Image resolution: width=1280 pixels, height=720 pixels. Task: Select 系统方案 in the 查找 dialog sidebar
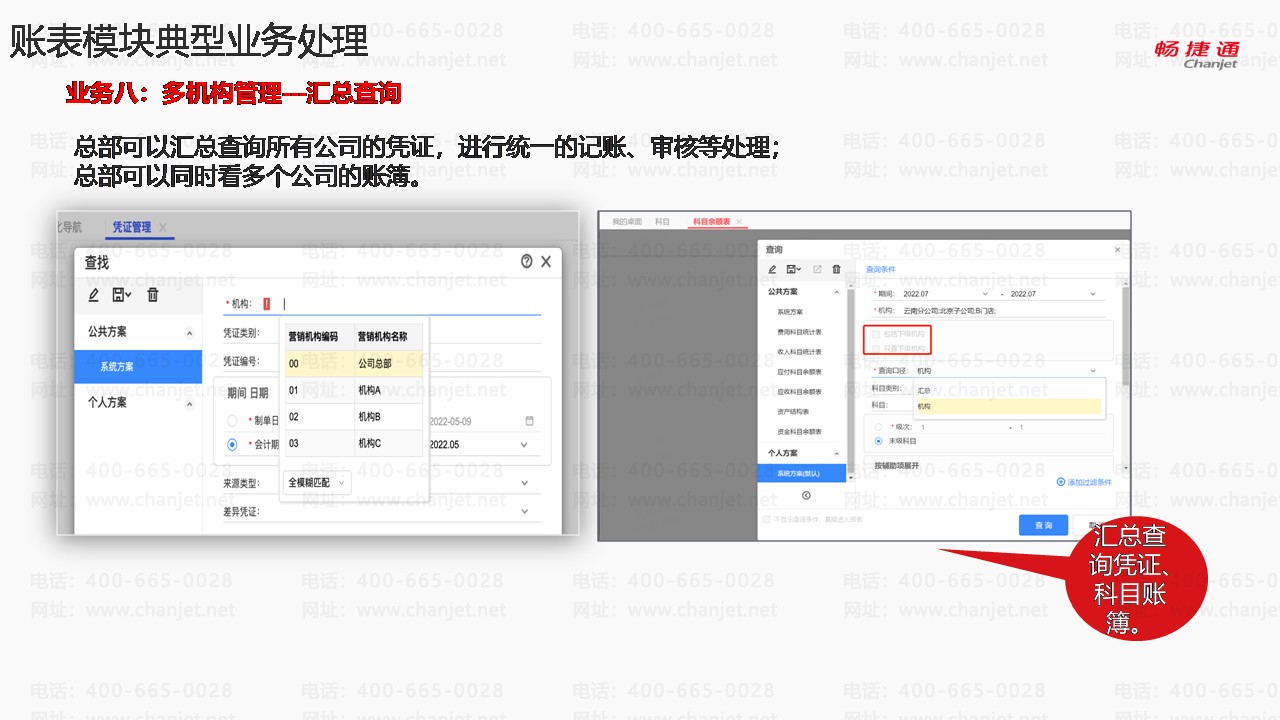138,367
